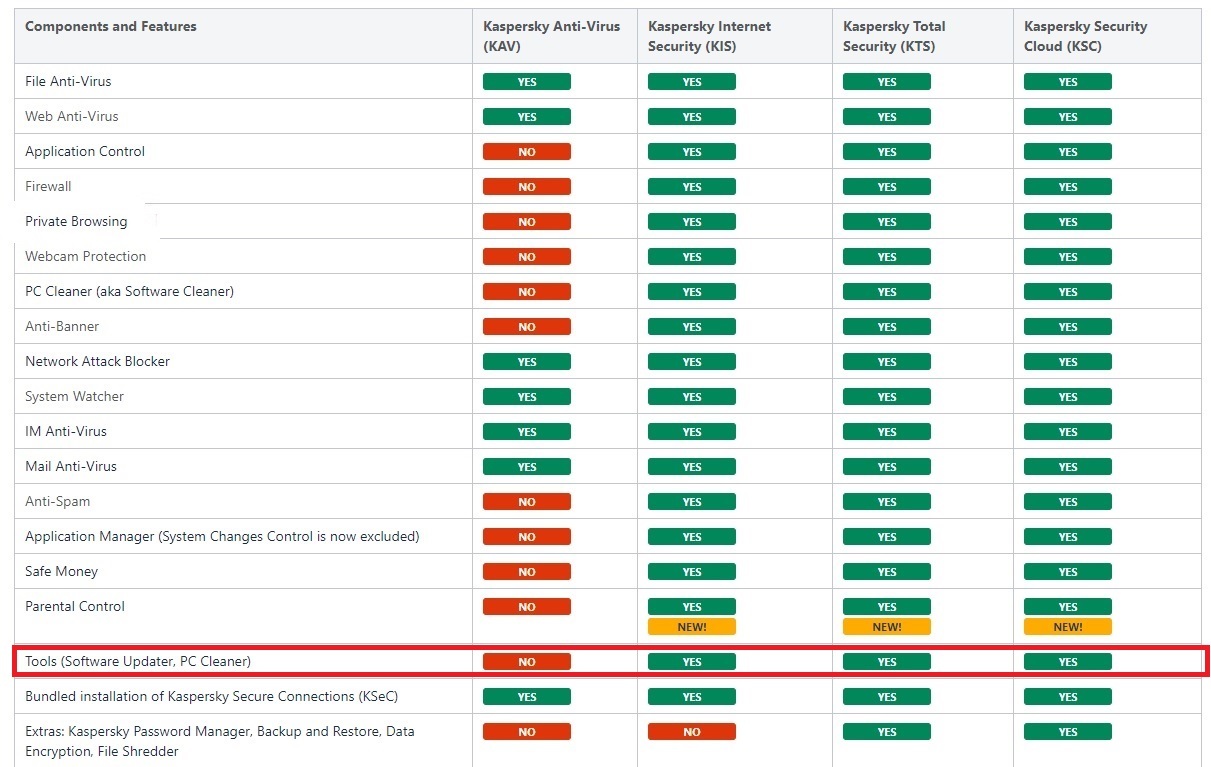Click the Components and Features header cell
Viewport: 1211px width, 767px height.
point(111,26)
